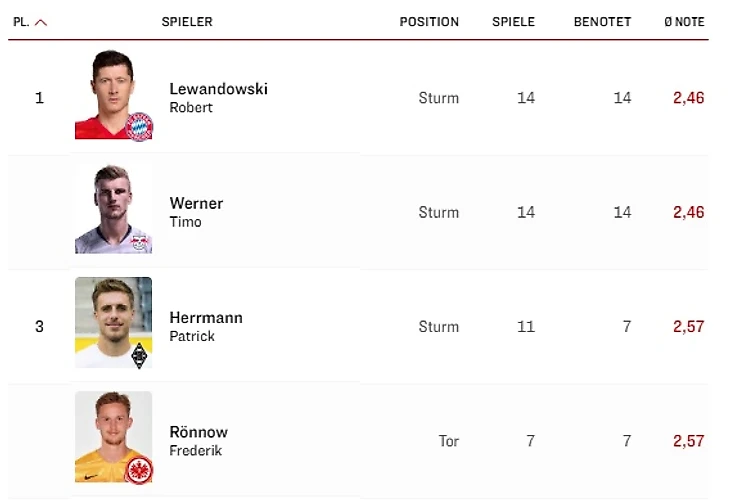This screenshot has height=500, width=730.
Task: Sort table by SPIELE column header
Action: point(513,22)
